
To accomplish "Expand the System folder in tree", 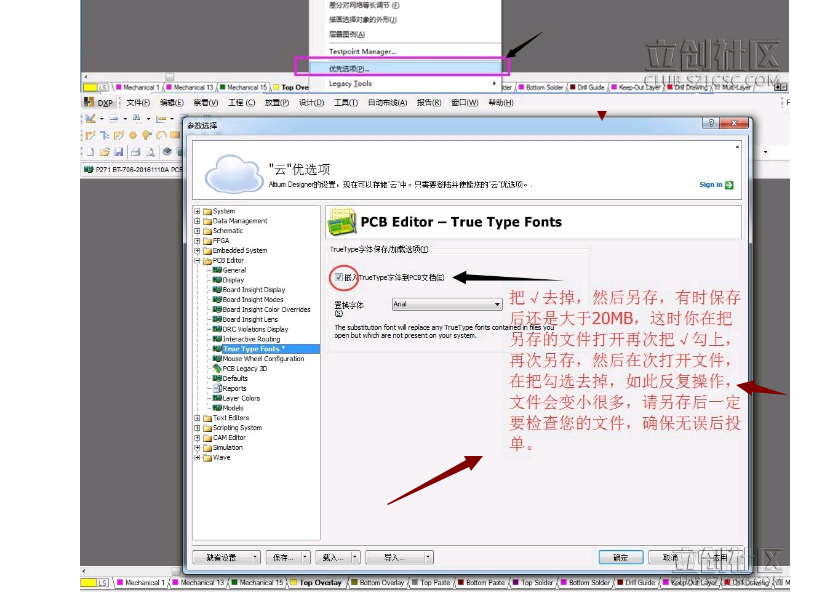I will point(197,211).
